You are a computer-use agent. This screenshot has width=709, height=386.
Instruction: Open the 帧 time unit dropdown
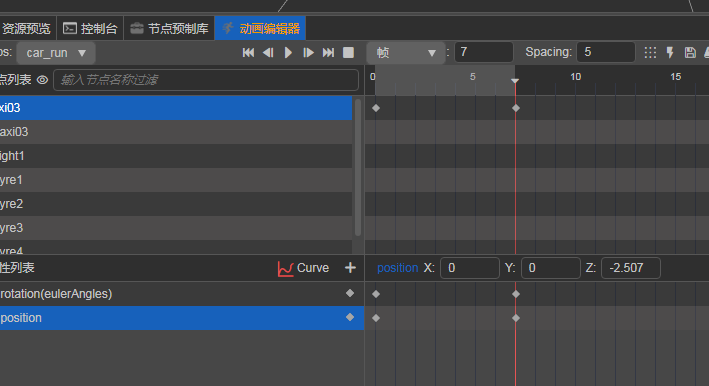pyautogui.click(x=406, y=53)
